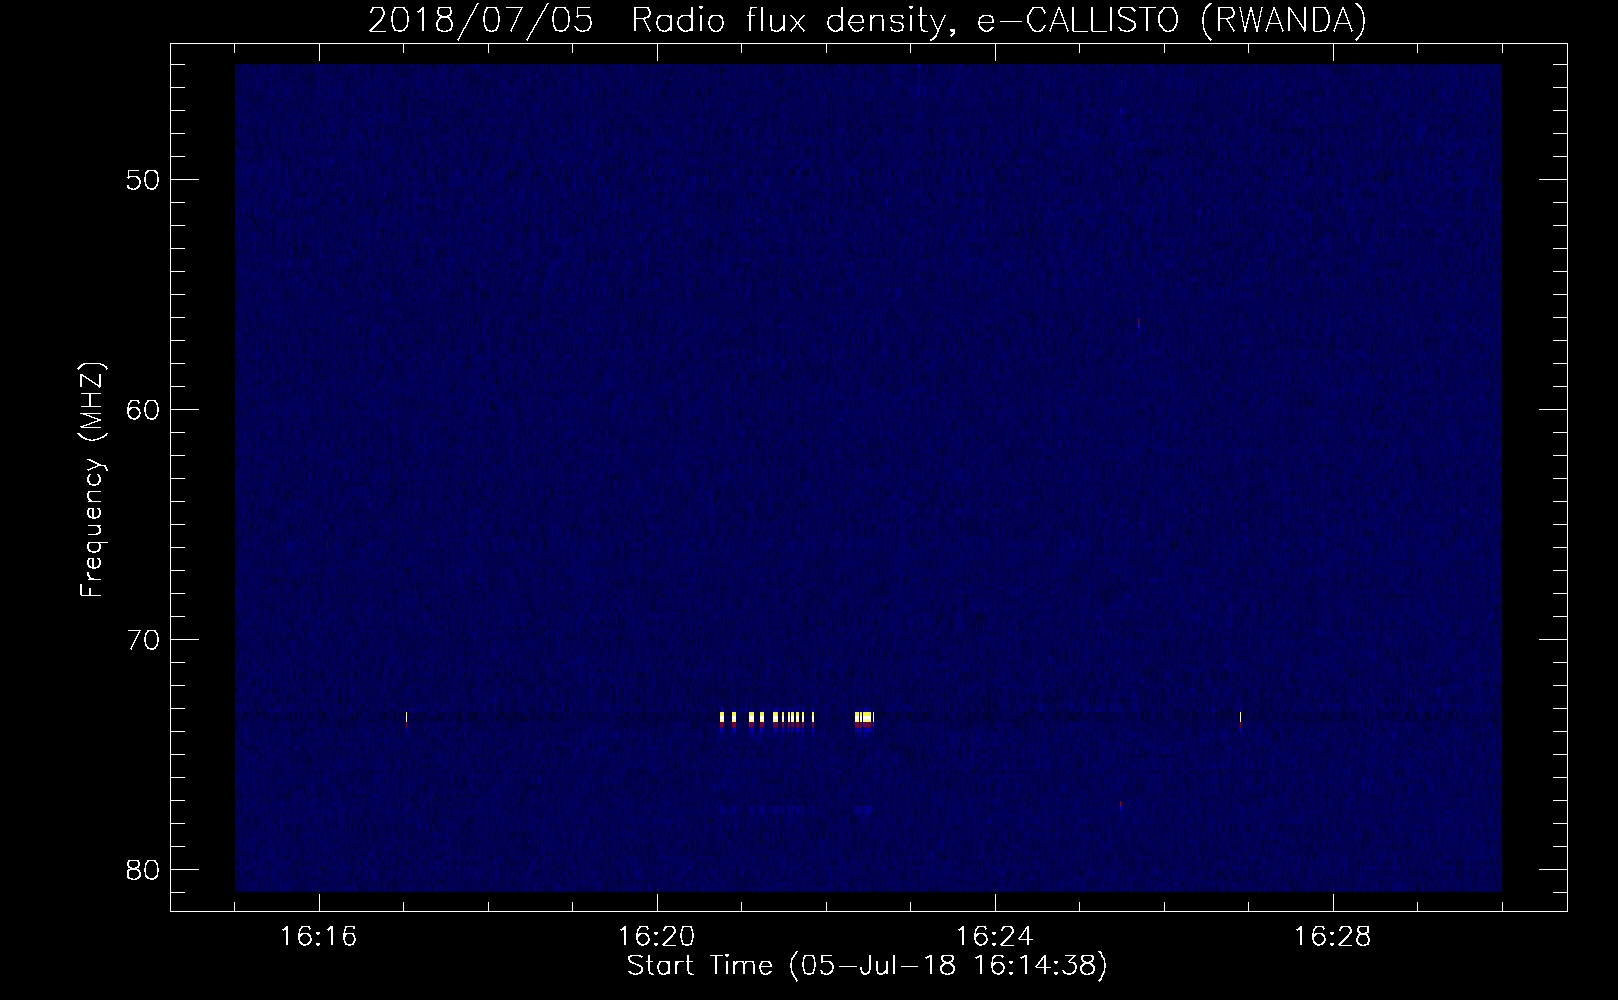Viewport: 1618px width, 1000px height.
Task: Click the 16:16 time tick label
Action: pos(319,937)
